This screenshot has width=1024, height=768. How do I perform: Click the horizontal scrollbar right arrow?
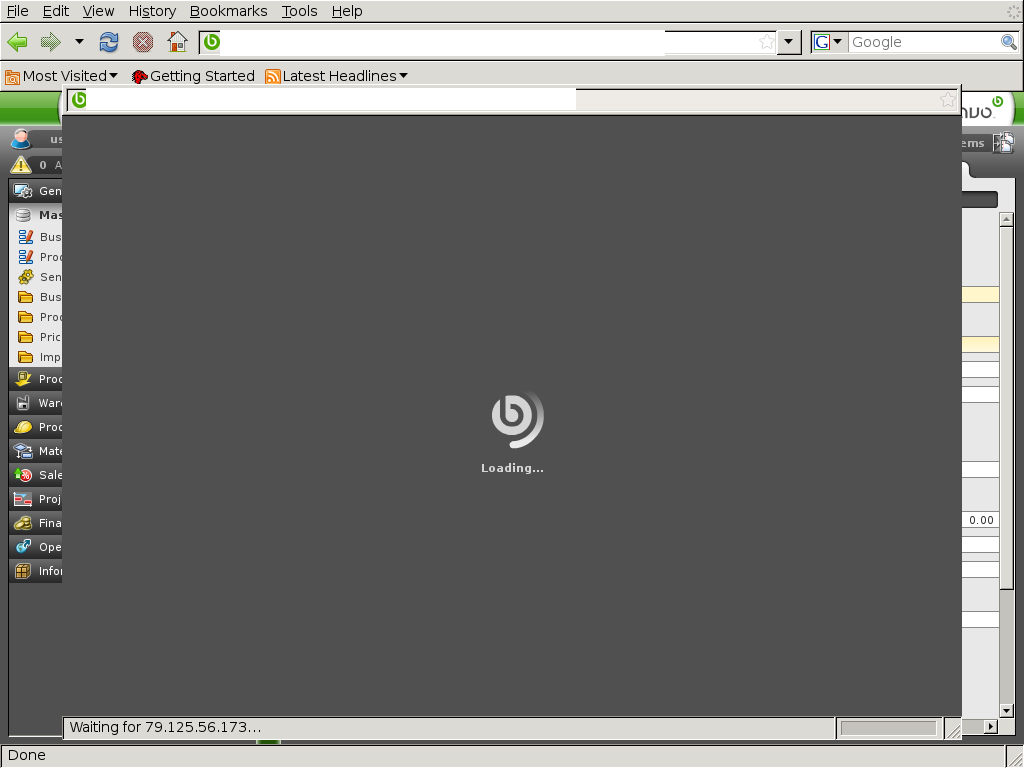pos(991,726)
